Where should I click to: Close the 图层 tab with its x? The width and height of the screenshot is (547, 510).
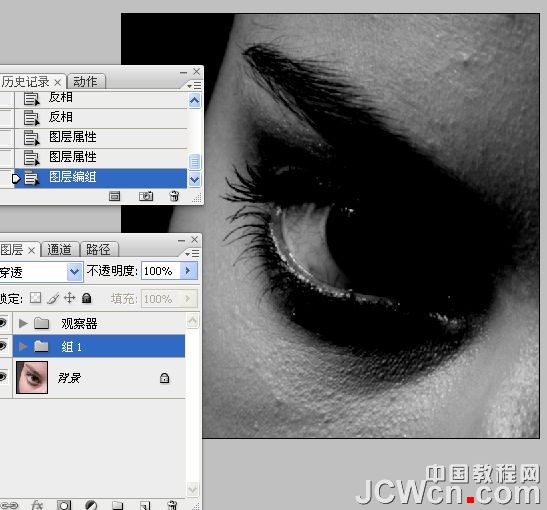click(x=31, y=250)
